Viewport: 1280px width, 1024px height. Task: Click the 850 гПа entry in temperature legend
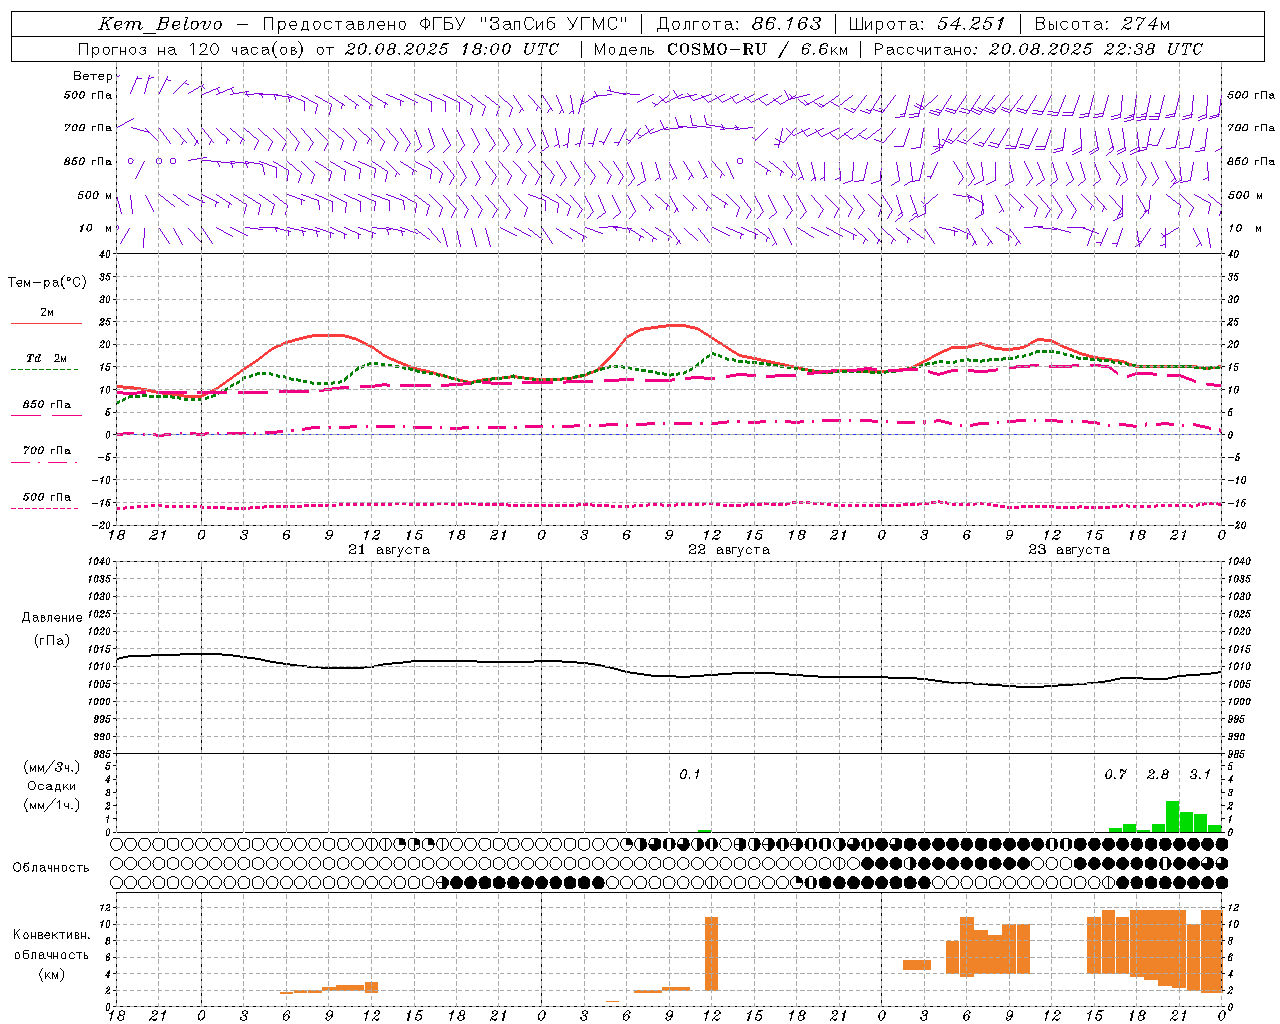(47, 405)
